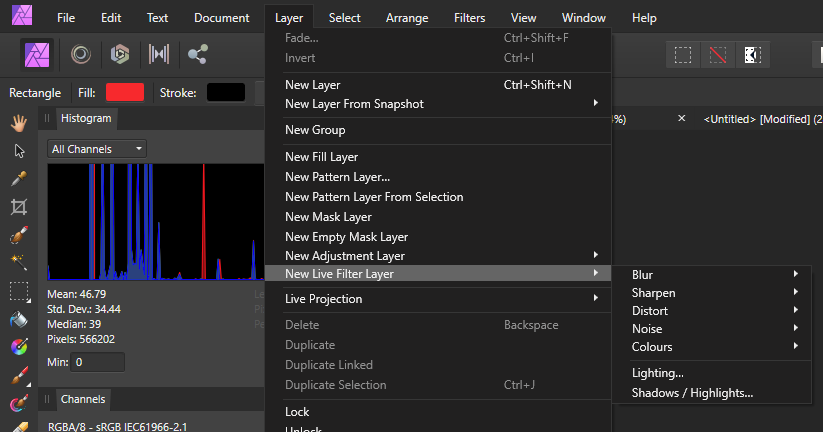Open the All Channels dropdown
The height and width of the screenshot is (432, 823).
point(97,149)
